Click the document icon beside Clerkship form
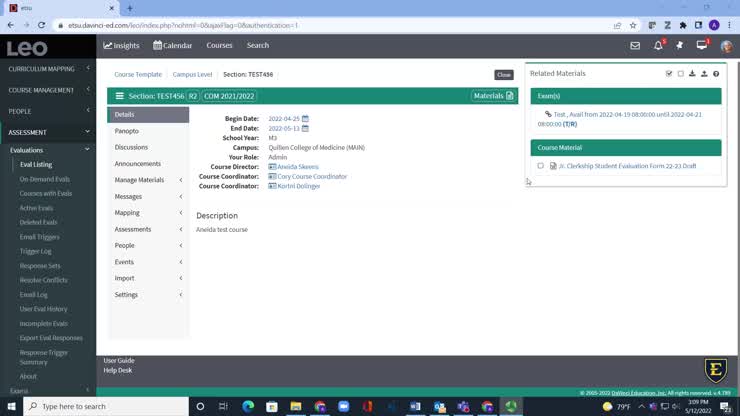The height and width of the screenshot is (416, 740). (553, 166)
